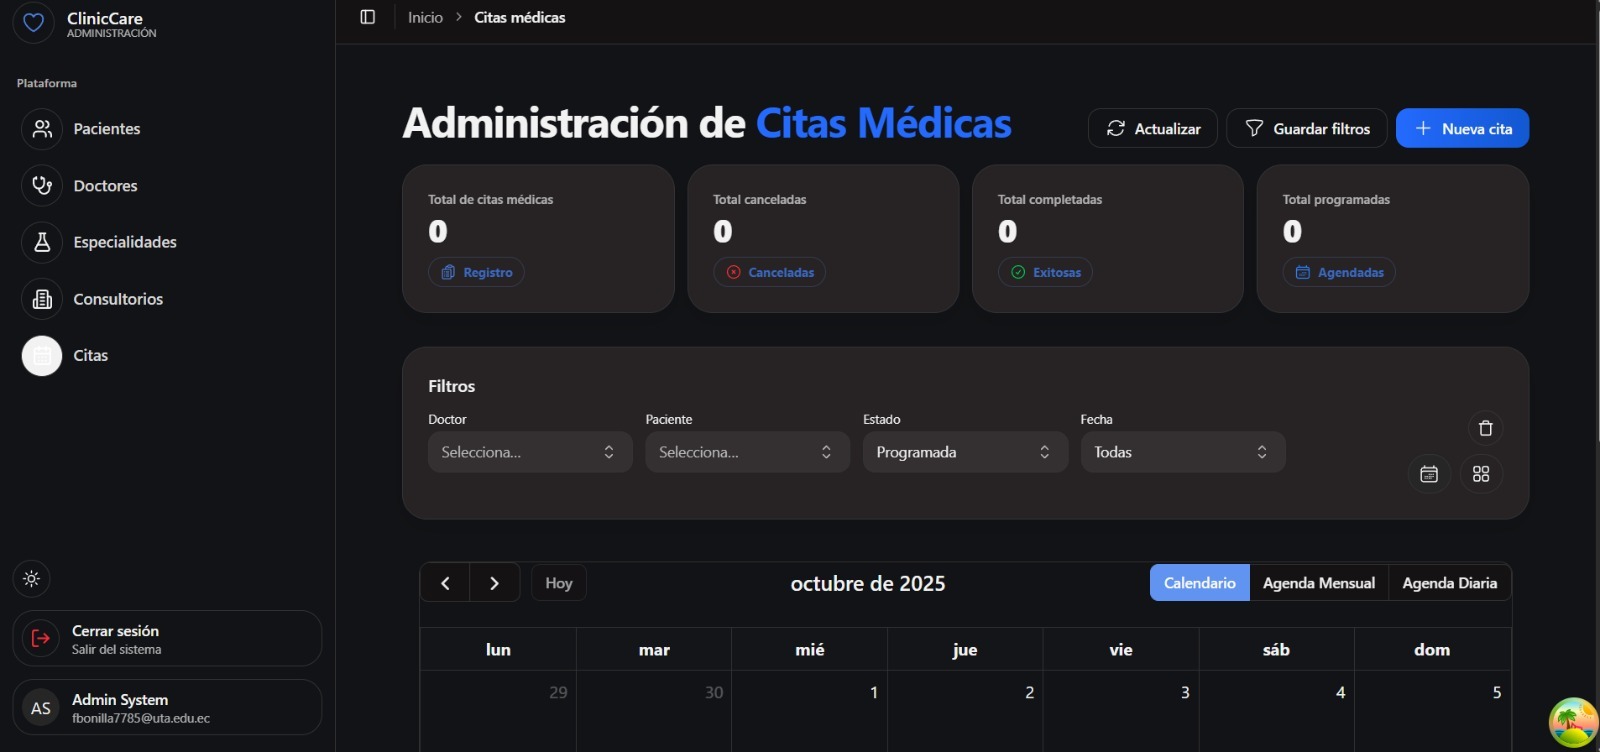The width and height of the screenshot is (1600, 752).
Task: Switch to Agenda Diaria tab
Action: pos(1450,583)
